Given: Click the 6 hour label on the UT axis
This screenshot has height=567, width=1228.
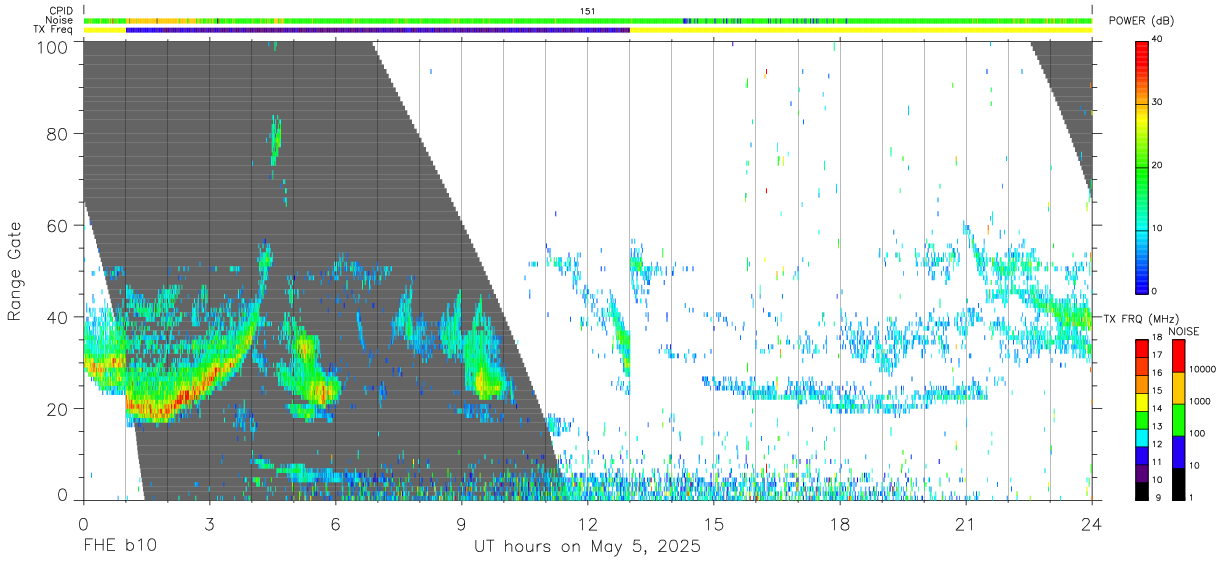Looking at the screenshot, I should tap(336, 523).
